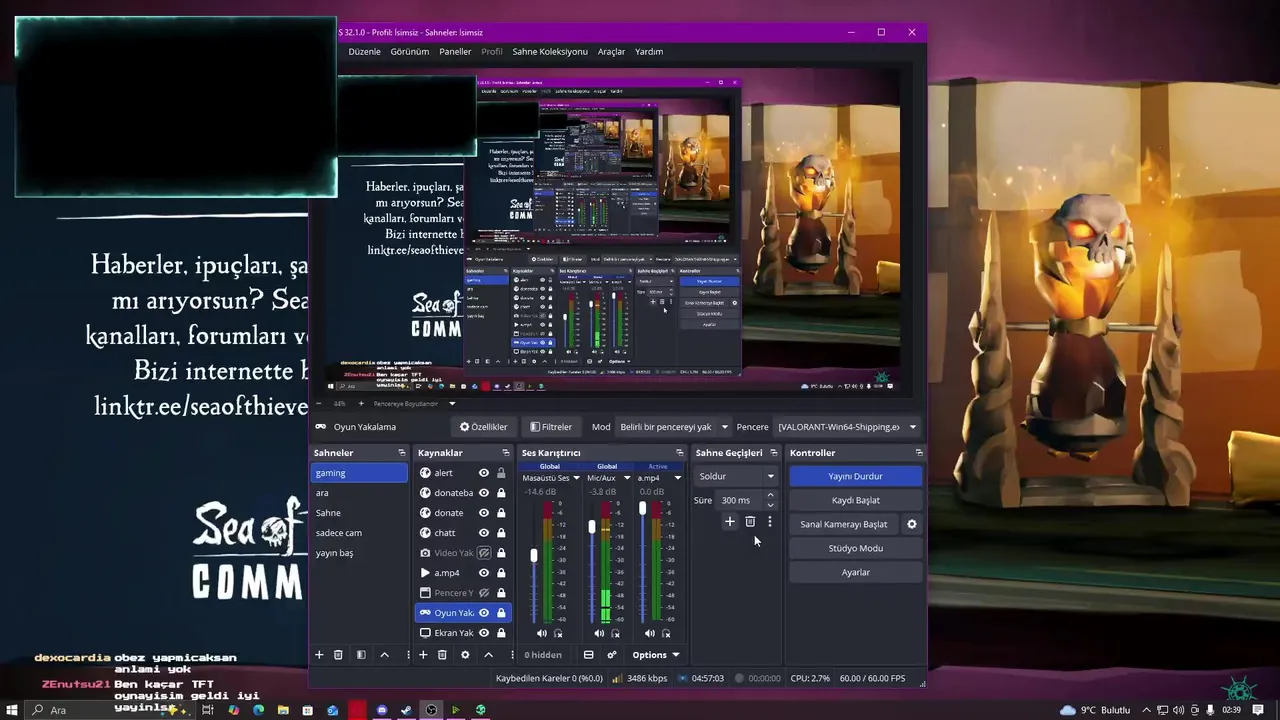1280x720 pixels.
Task: Hide the a.mp4 source with eye icon
Action: (484, 573)
